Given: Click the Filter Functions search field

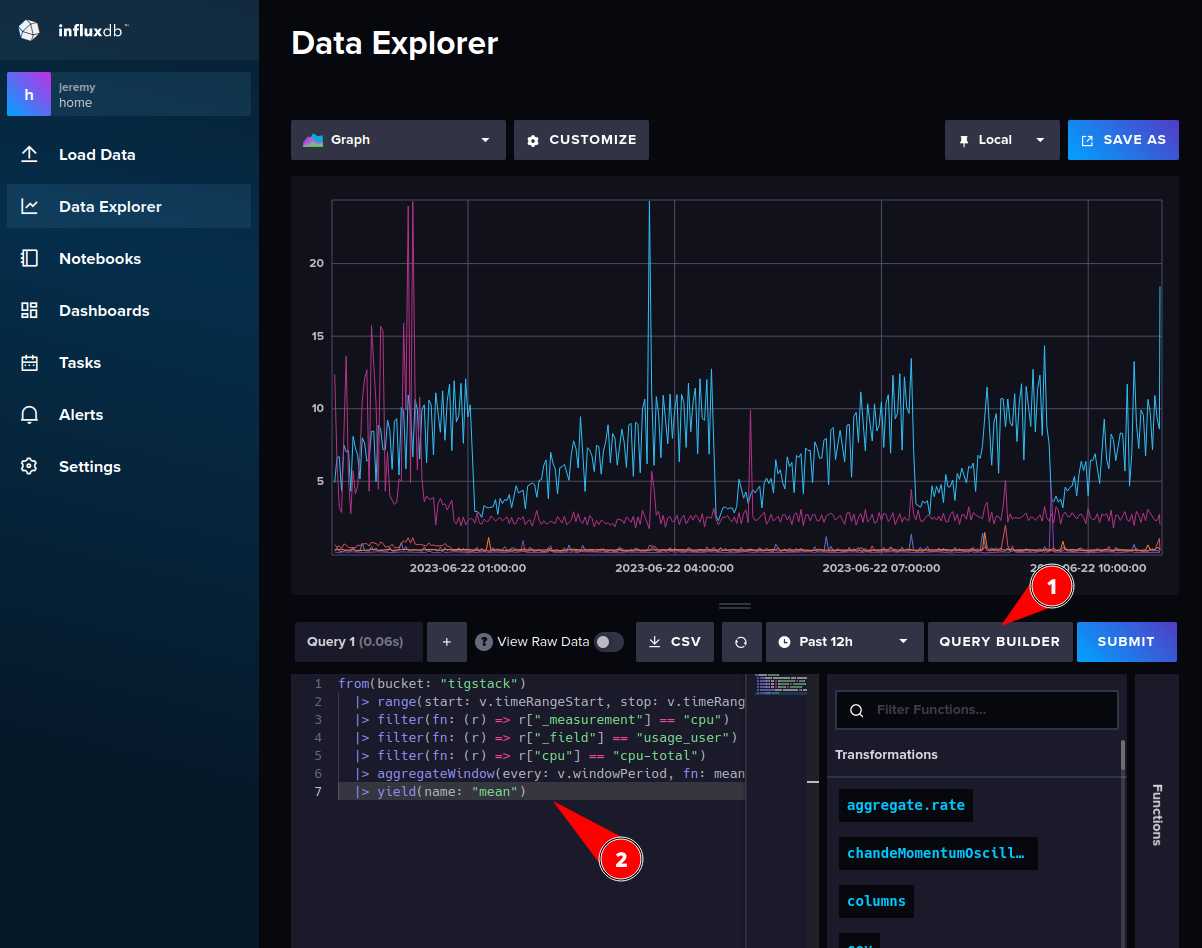Looking at the screenshot, I should [x=976, y=710].
